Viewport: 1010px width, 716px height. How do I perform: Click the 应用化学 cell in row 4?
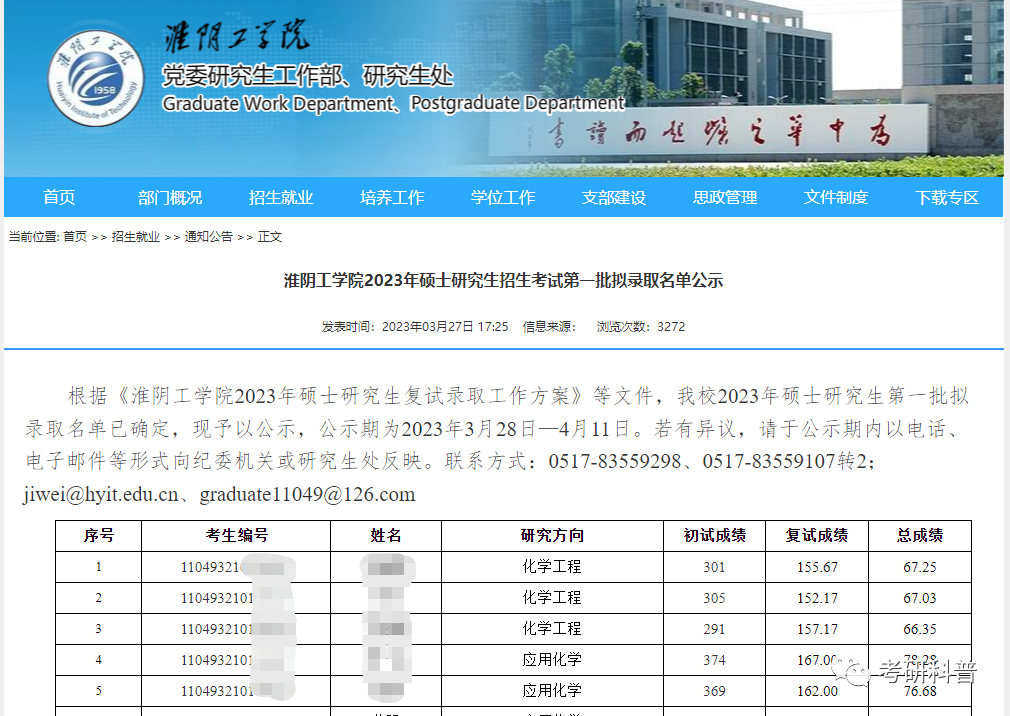[552, 660]
